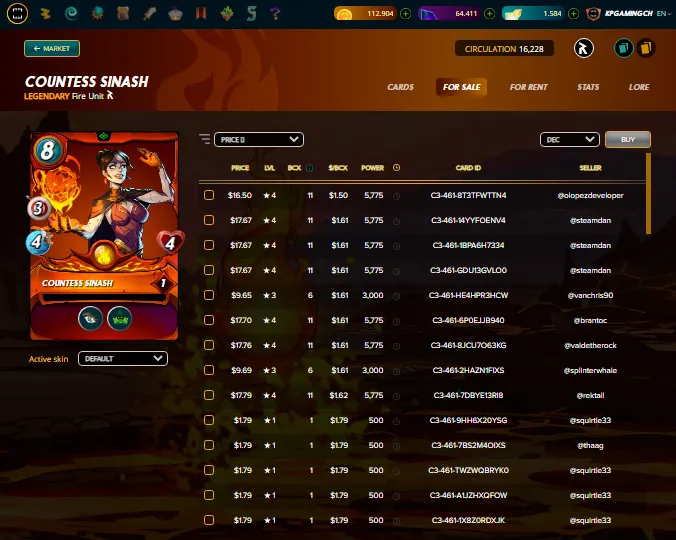Click the filter lines icon beside PRICE sort
Screen dimensions: 676x540
click(x=205, y=139)
